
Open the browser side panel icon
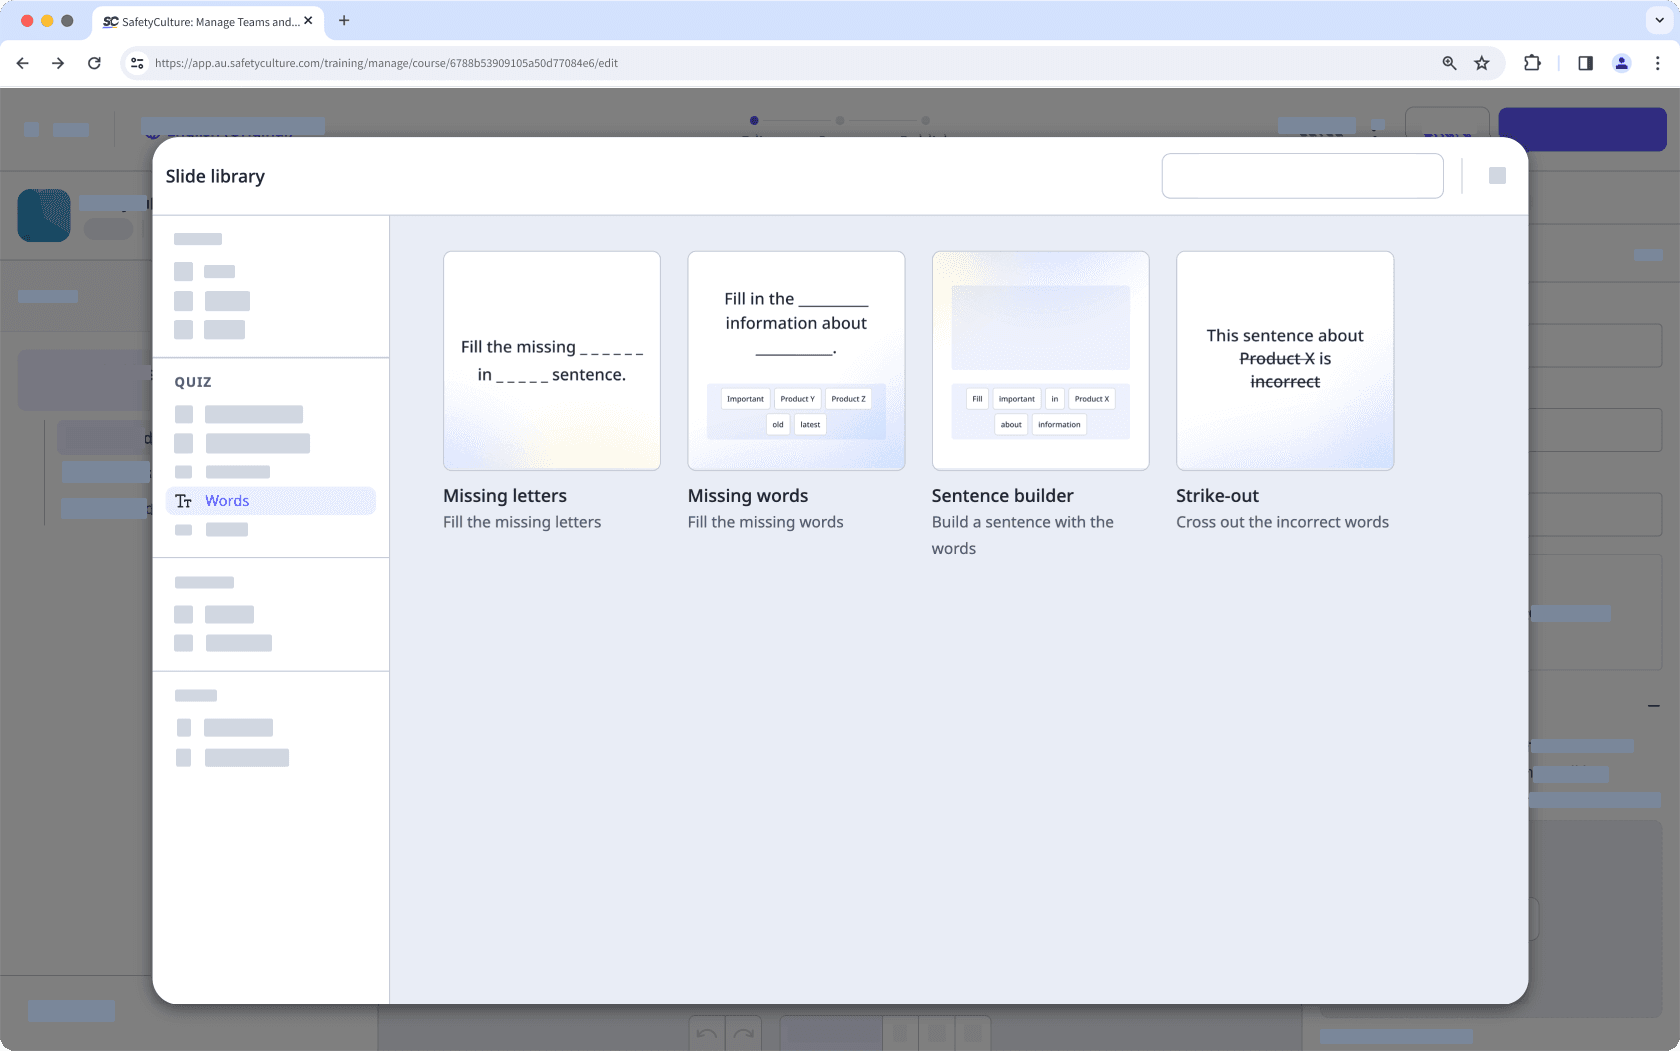click(x=1585, y=62)
